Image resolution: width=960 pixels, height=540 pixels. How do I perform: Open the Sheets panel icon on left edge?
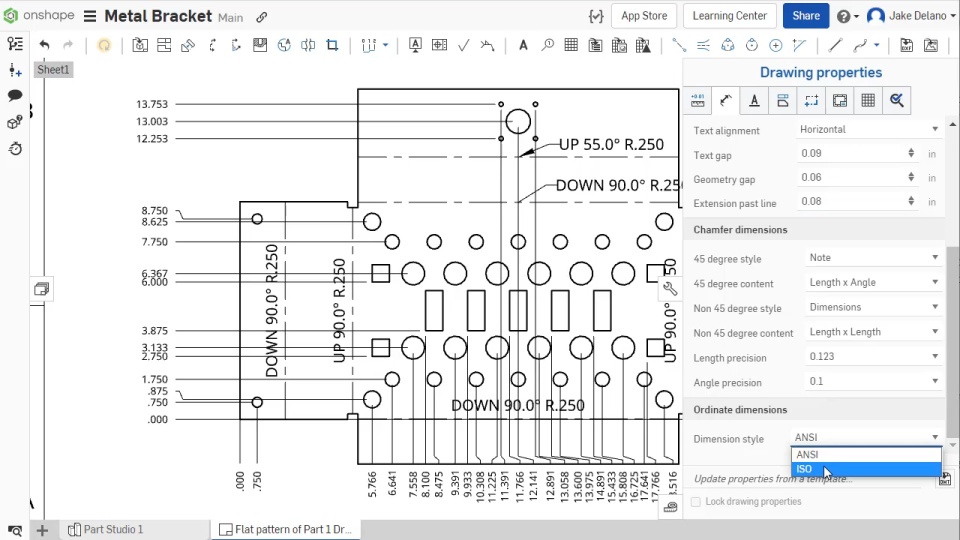click(x=42, y=289)
